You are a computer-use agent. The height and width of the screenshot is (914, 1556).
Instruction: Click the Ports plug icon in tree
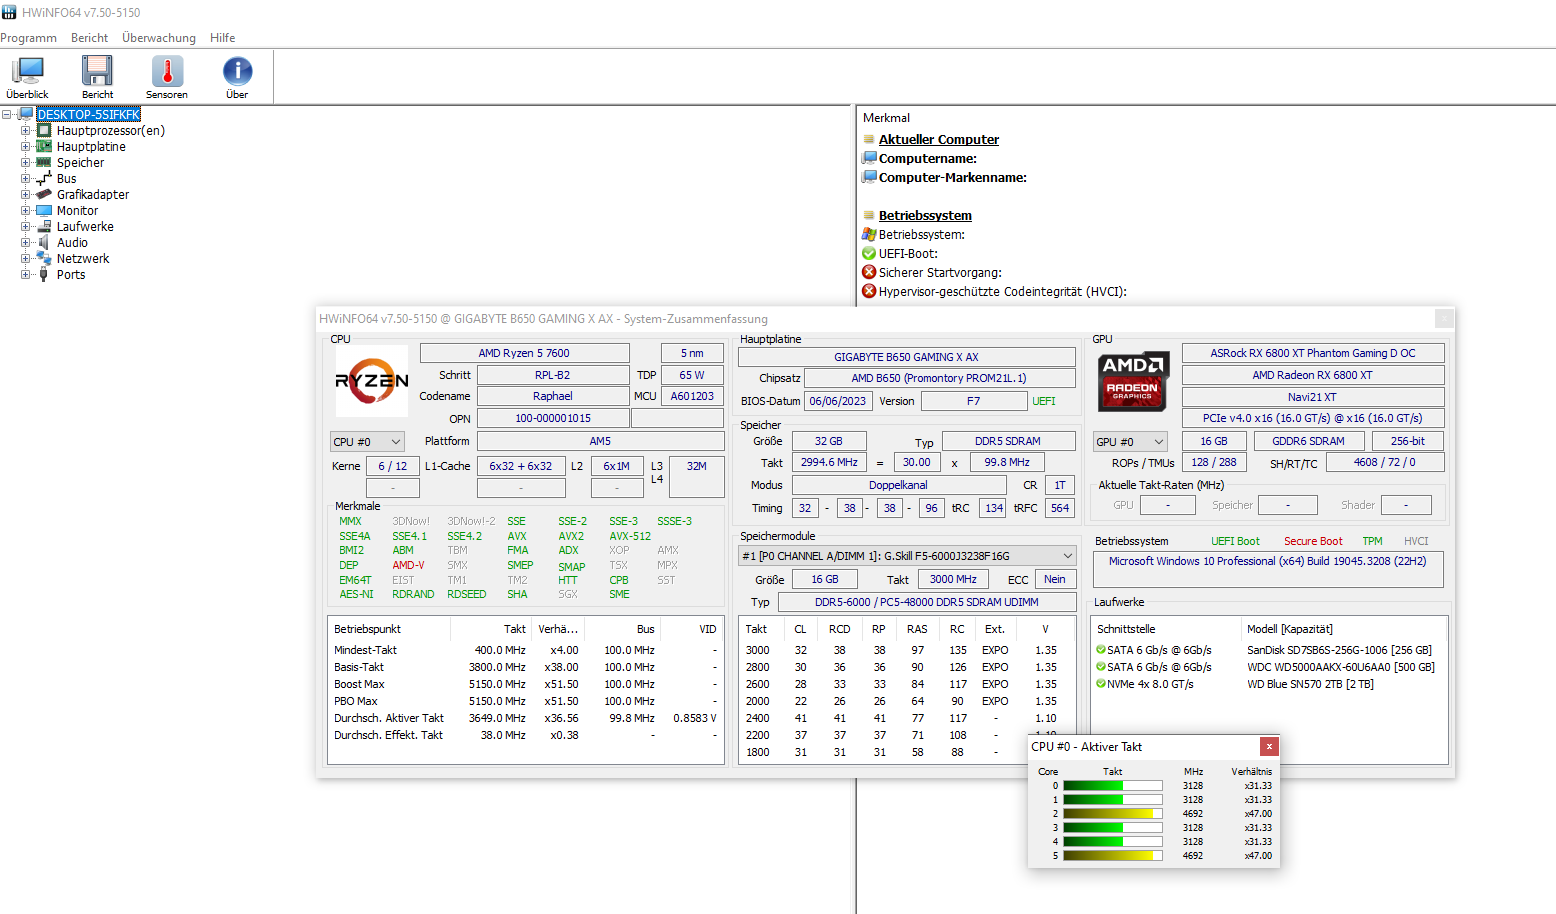(44, 275)
